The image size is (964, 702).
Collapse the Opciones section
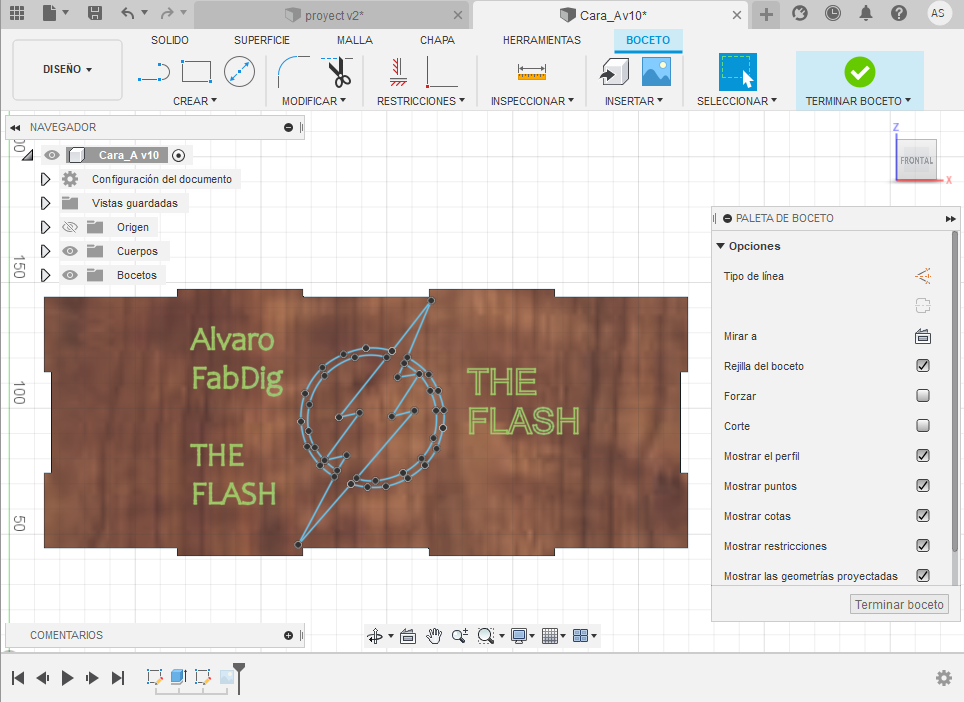(x=721, y=246)
